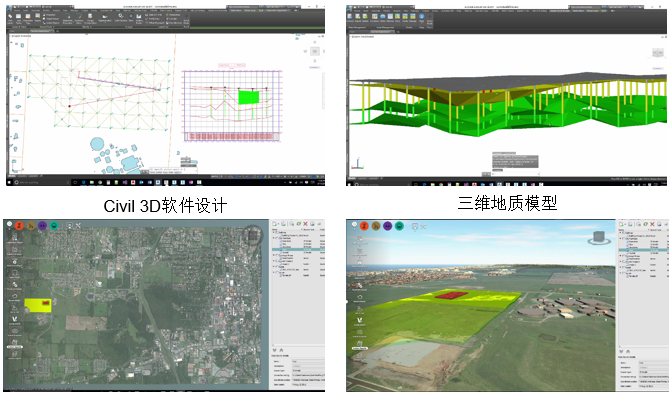Viewport: 671px width, 393px height.
Task: Click the green refresh icon in 3D terrain window's panel toolbar
Action: pos(645,224)
